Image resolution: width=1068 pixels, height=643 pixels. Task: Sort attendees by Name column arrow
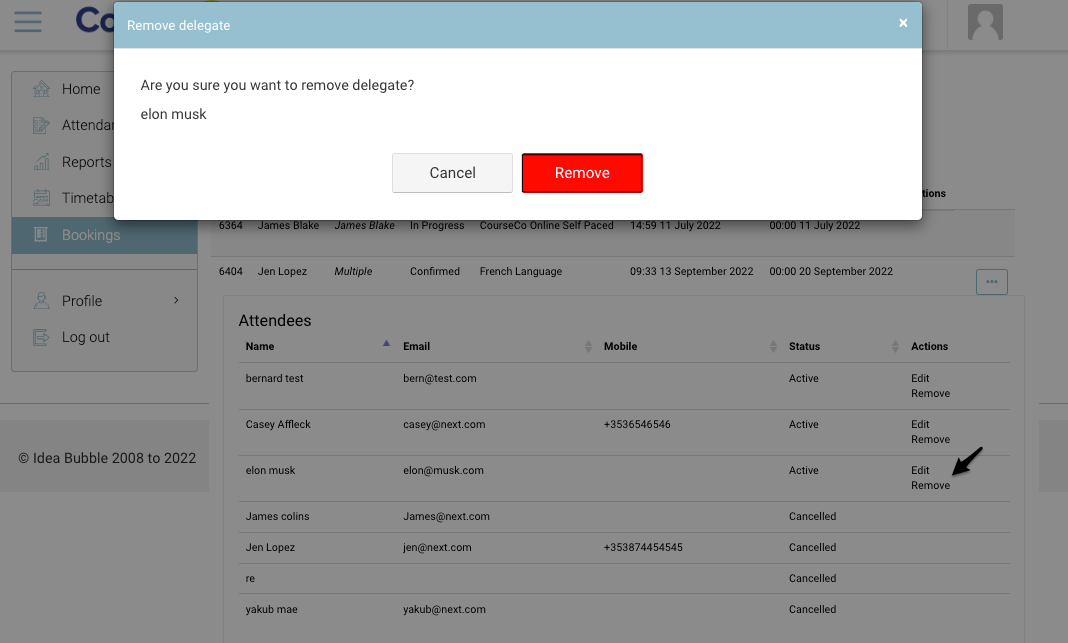[x=386, y=344]
